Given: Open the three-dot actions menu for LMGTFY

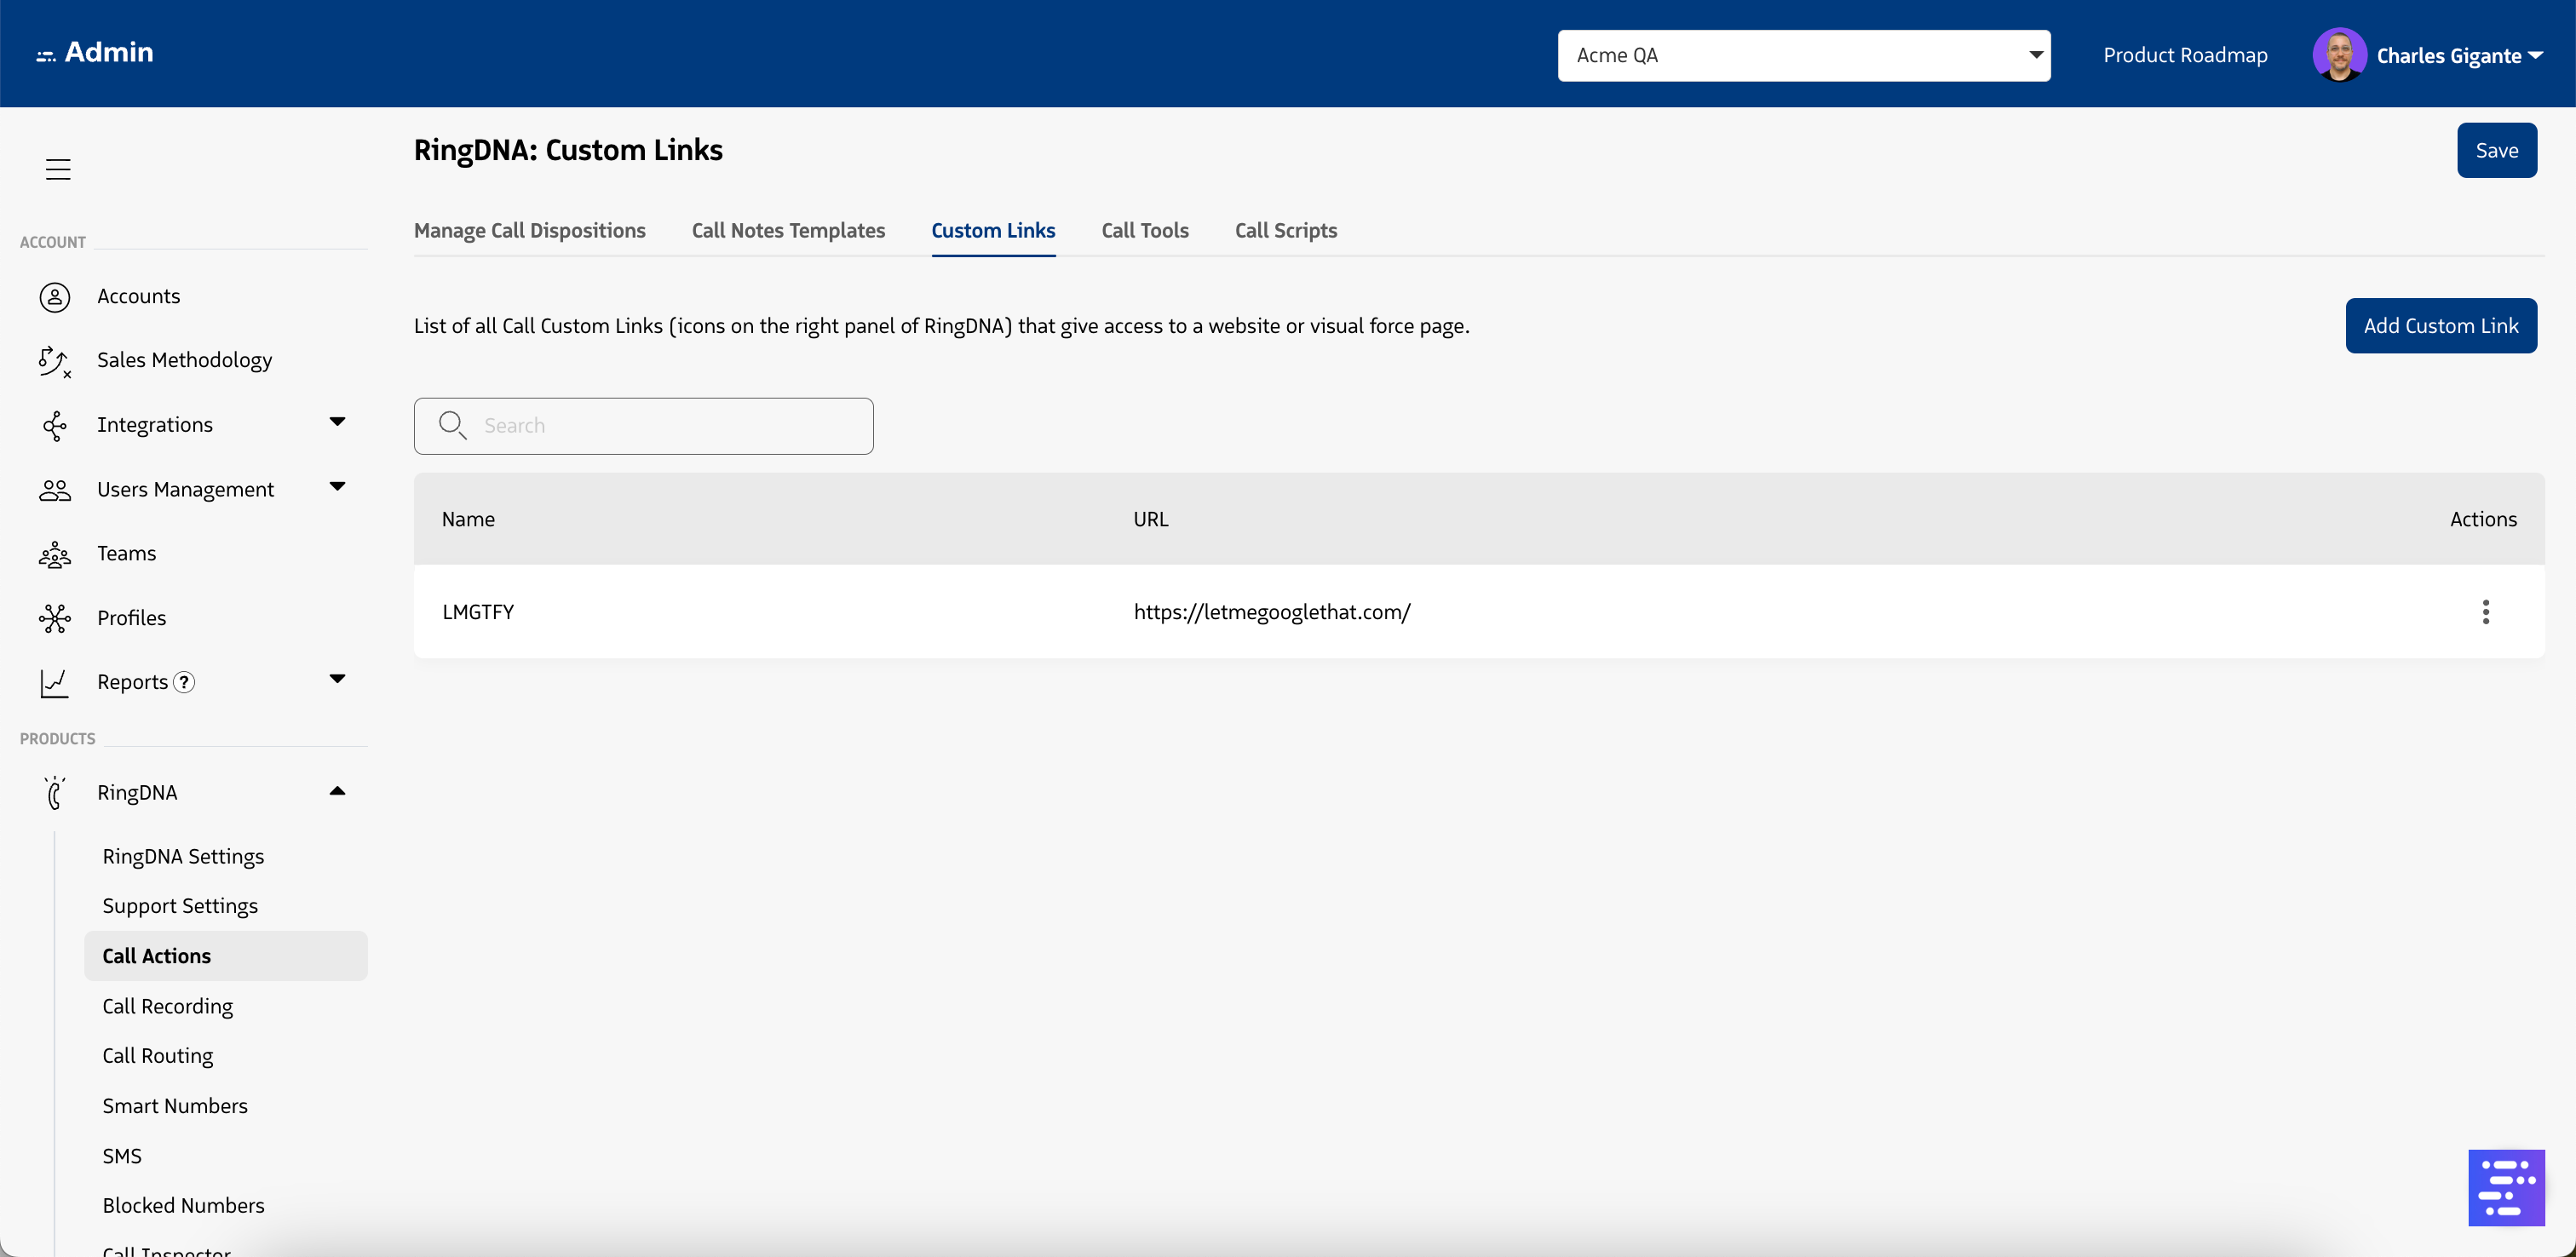Looking at the screenshot, I should 2485,612.
